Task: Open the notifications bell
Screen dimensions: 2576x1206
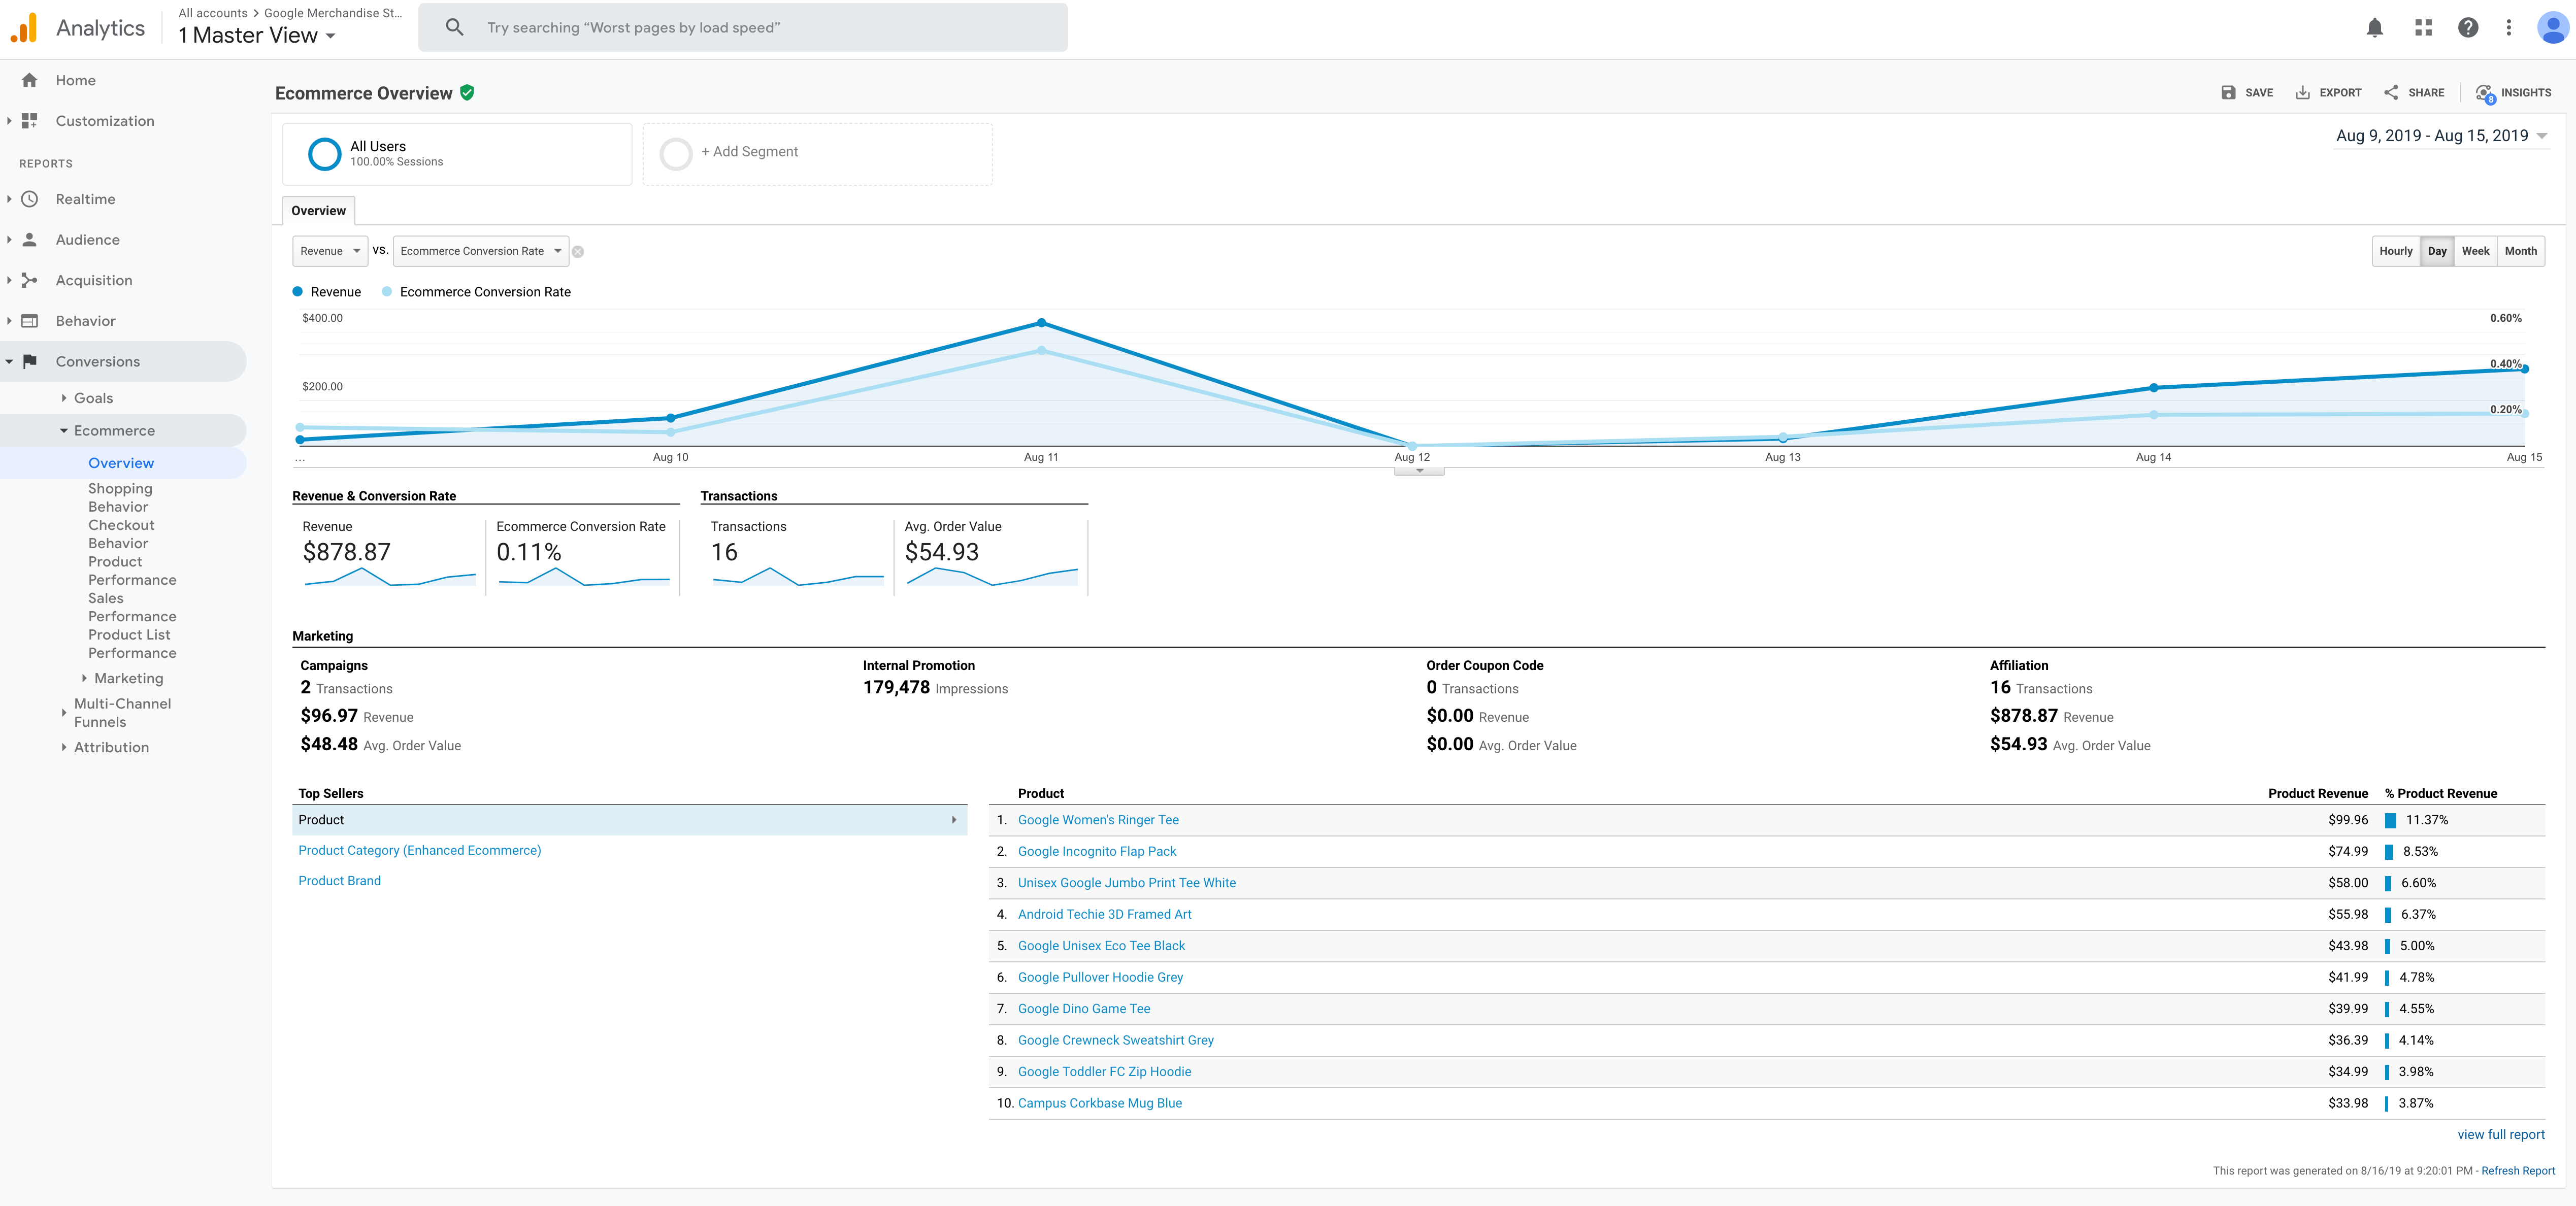Action: tap(2374, 28)
